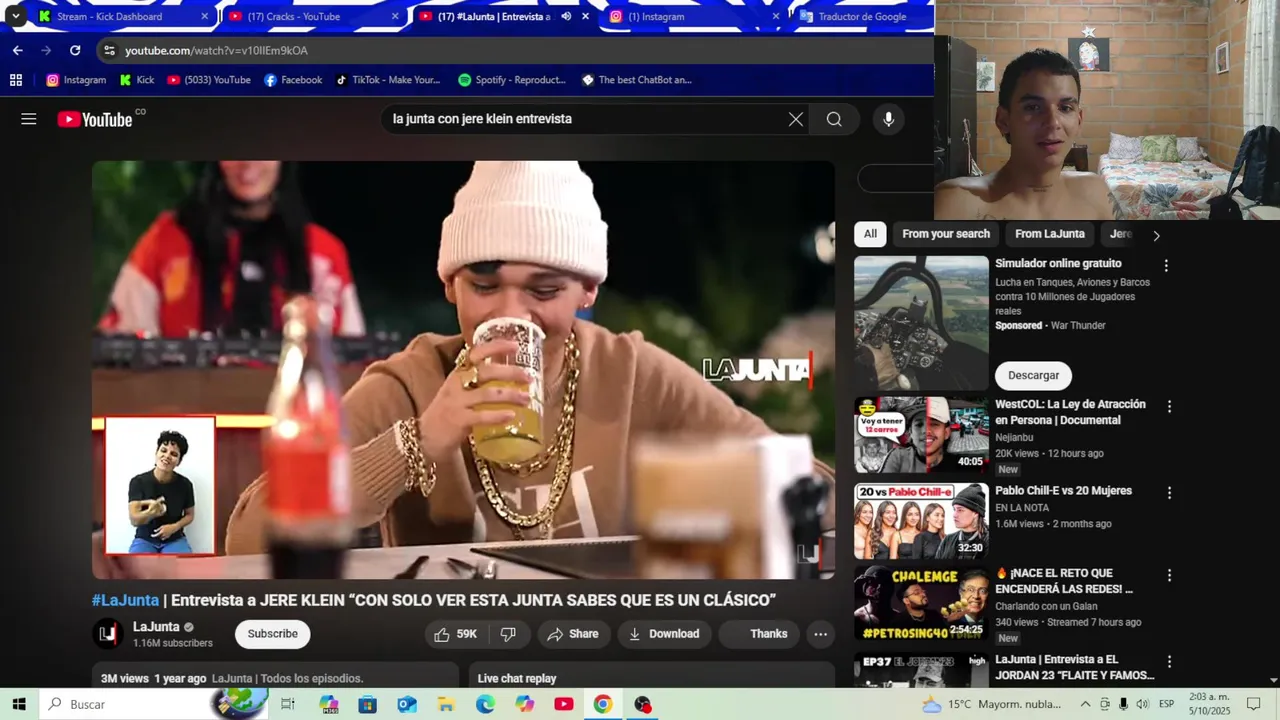
Task: Open WestCOL La Ley de Atracción title
Action: click(1070, 412)
